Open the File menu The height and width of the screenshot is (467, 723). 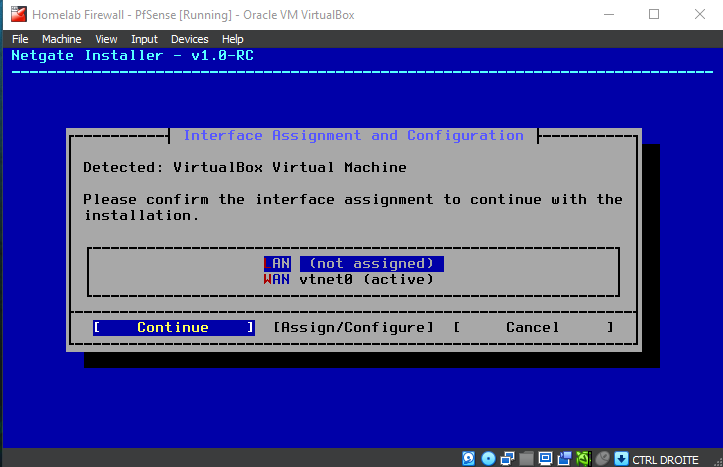coord(20,39)
